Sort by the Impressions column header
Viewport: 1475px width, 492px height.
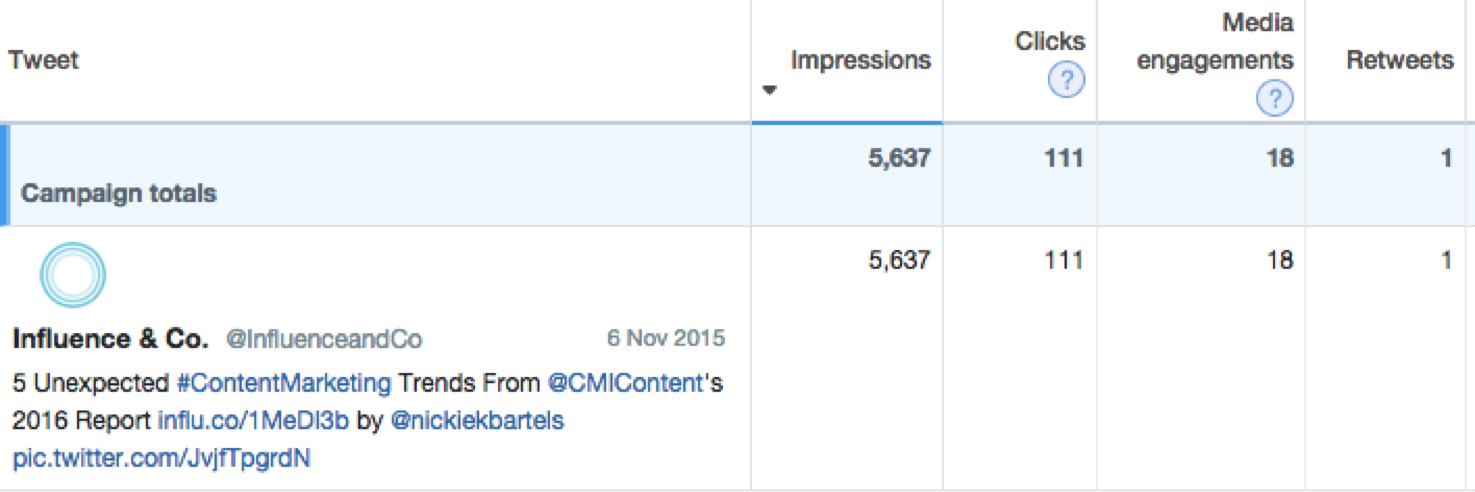(860, 60)
